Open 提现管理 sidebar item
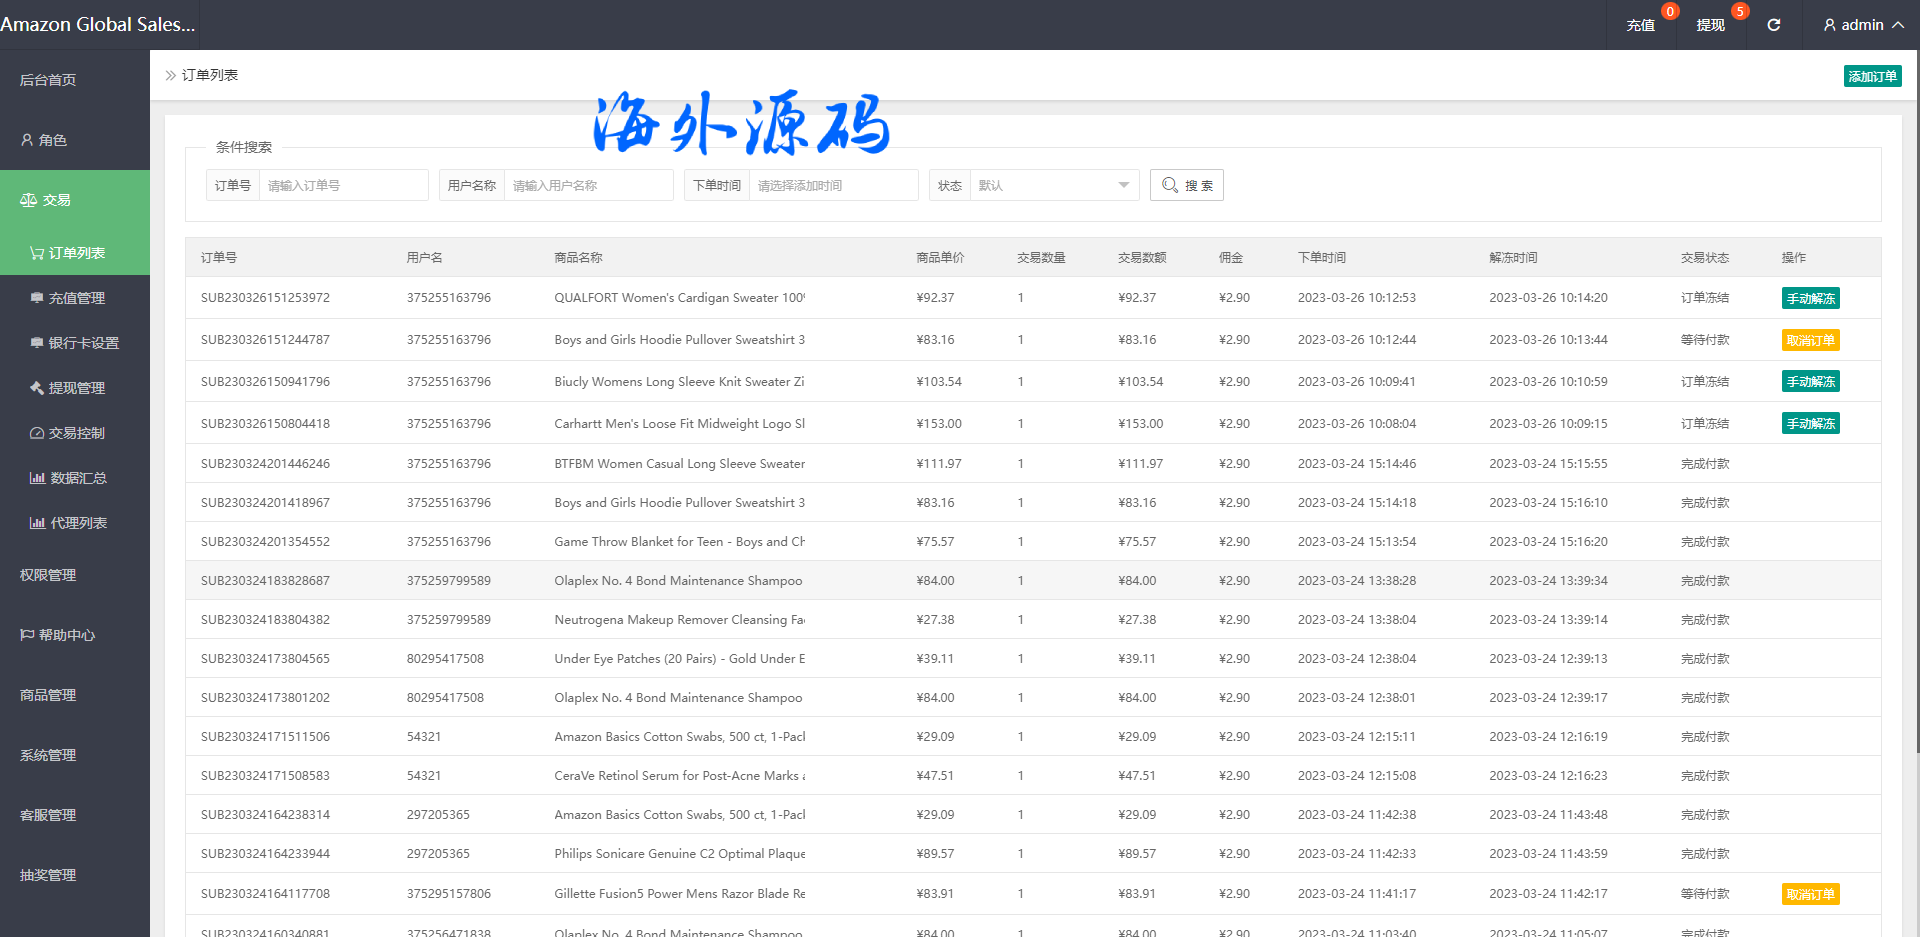The image size is (1920, 937). click(76, 388)
